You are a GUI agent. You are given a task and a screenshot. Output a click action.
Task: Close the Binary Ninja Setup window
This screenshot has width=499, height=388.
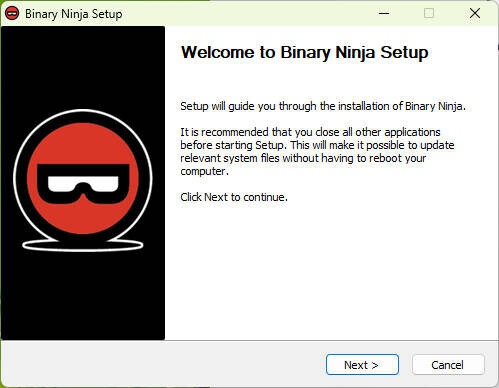coord(475,13)
